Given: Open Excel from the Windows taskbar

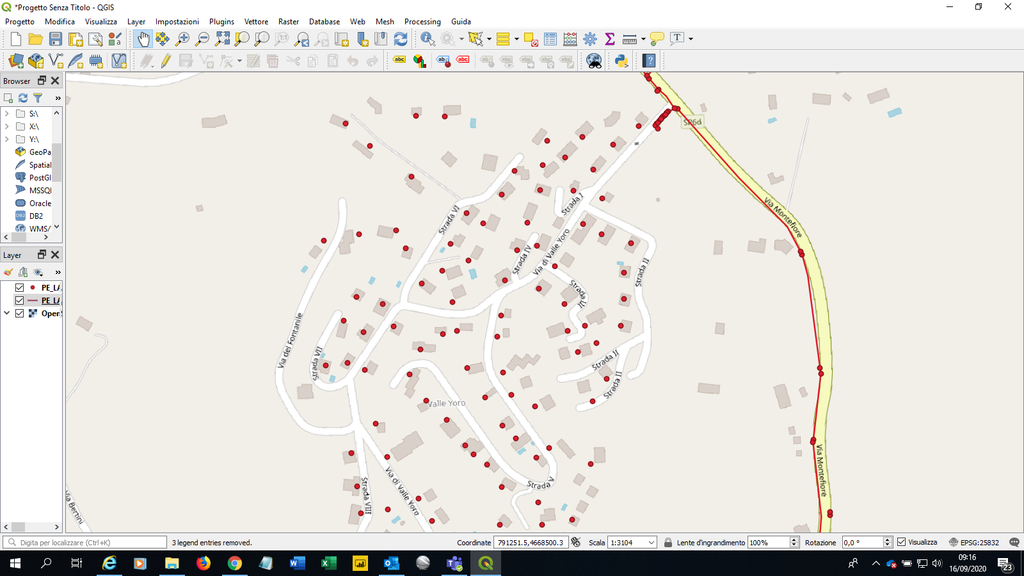Looking at the screenshot, I should tap(327, 564).
